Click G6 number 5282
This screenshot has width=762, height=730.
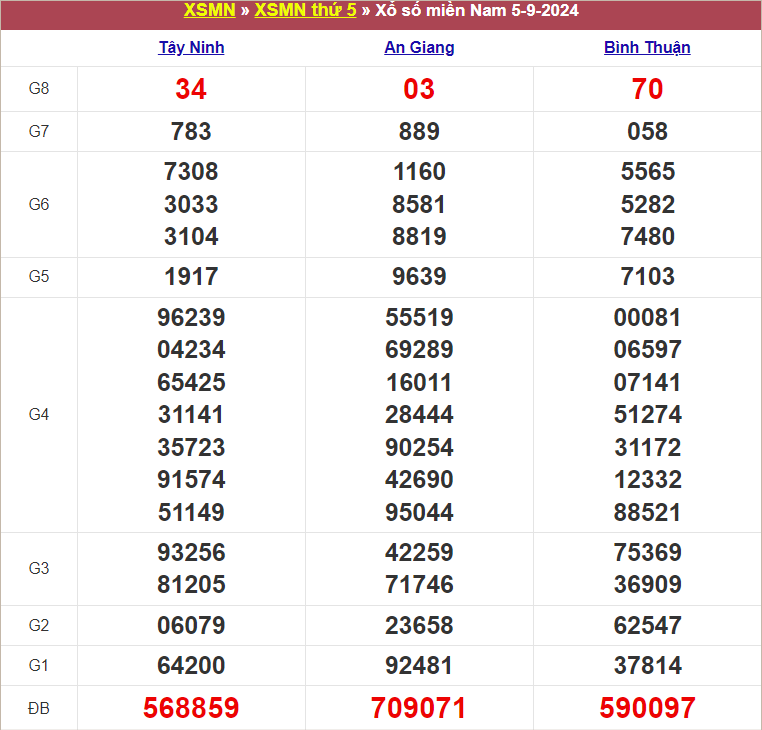(647, 204)
